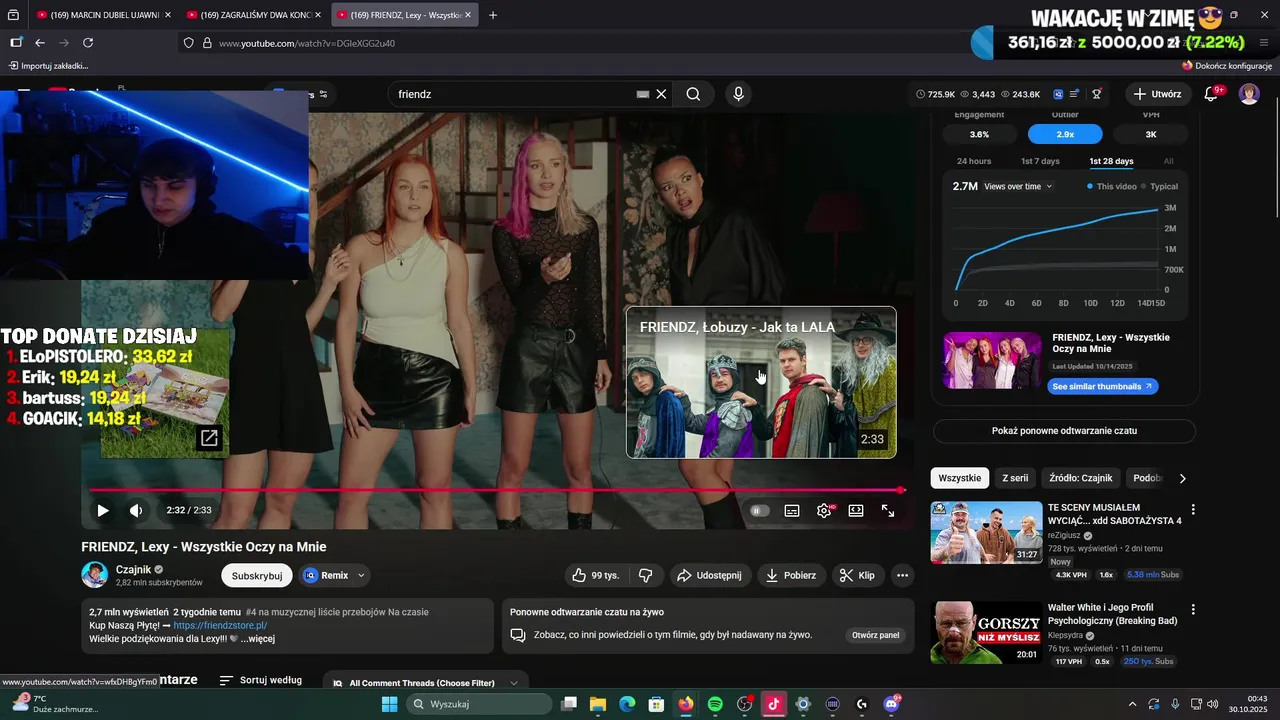Click the trophy achievements icon

1096,94
